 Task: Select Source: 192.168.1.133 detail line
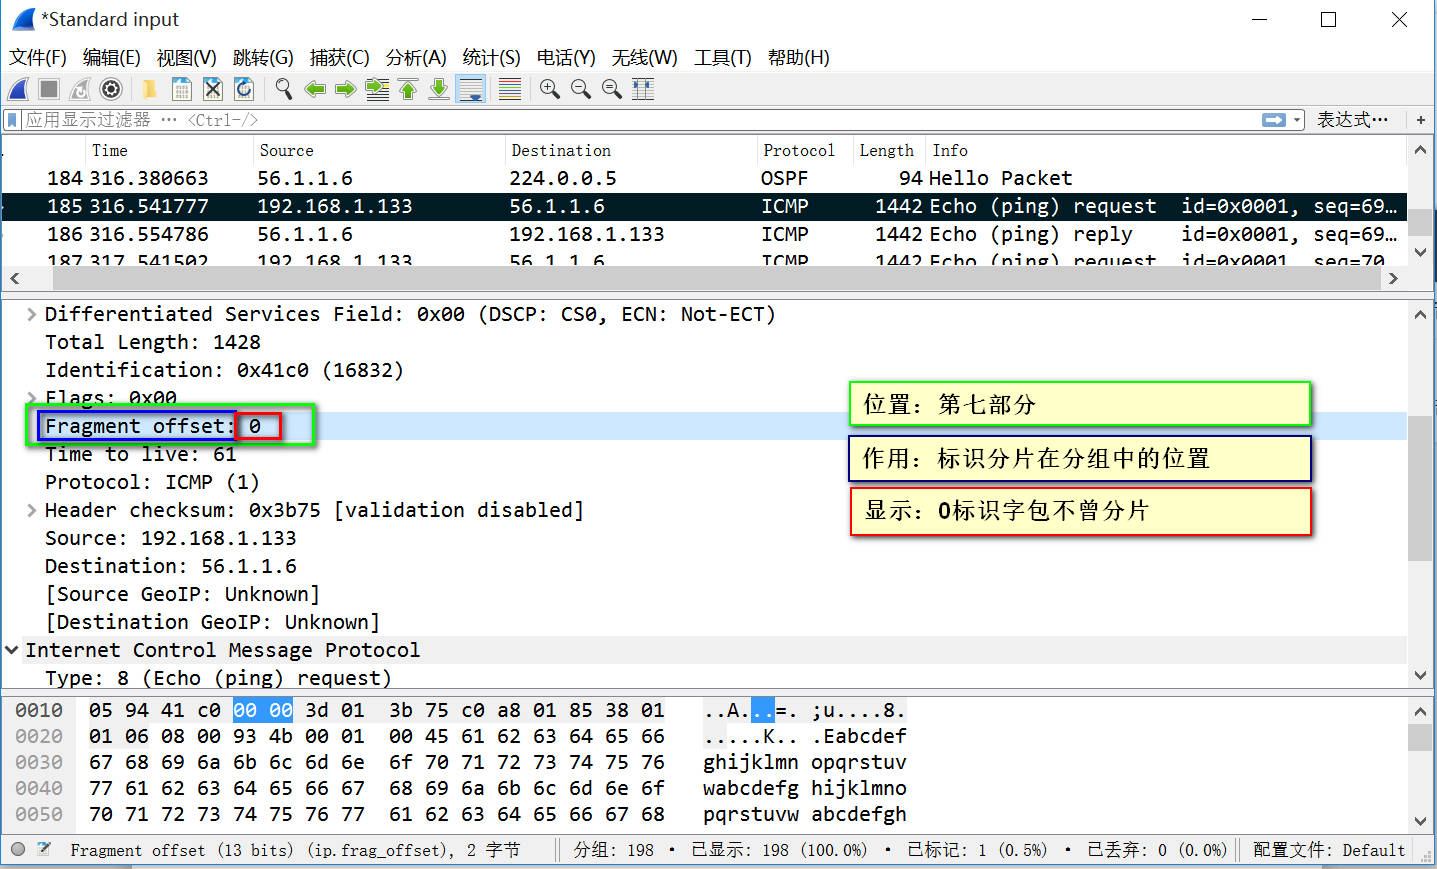171,538
